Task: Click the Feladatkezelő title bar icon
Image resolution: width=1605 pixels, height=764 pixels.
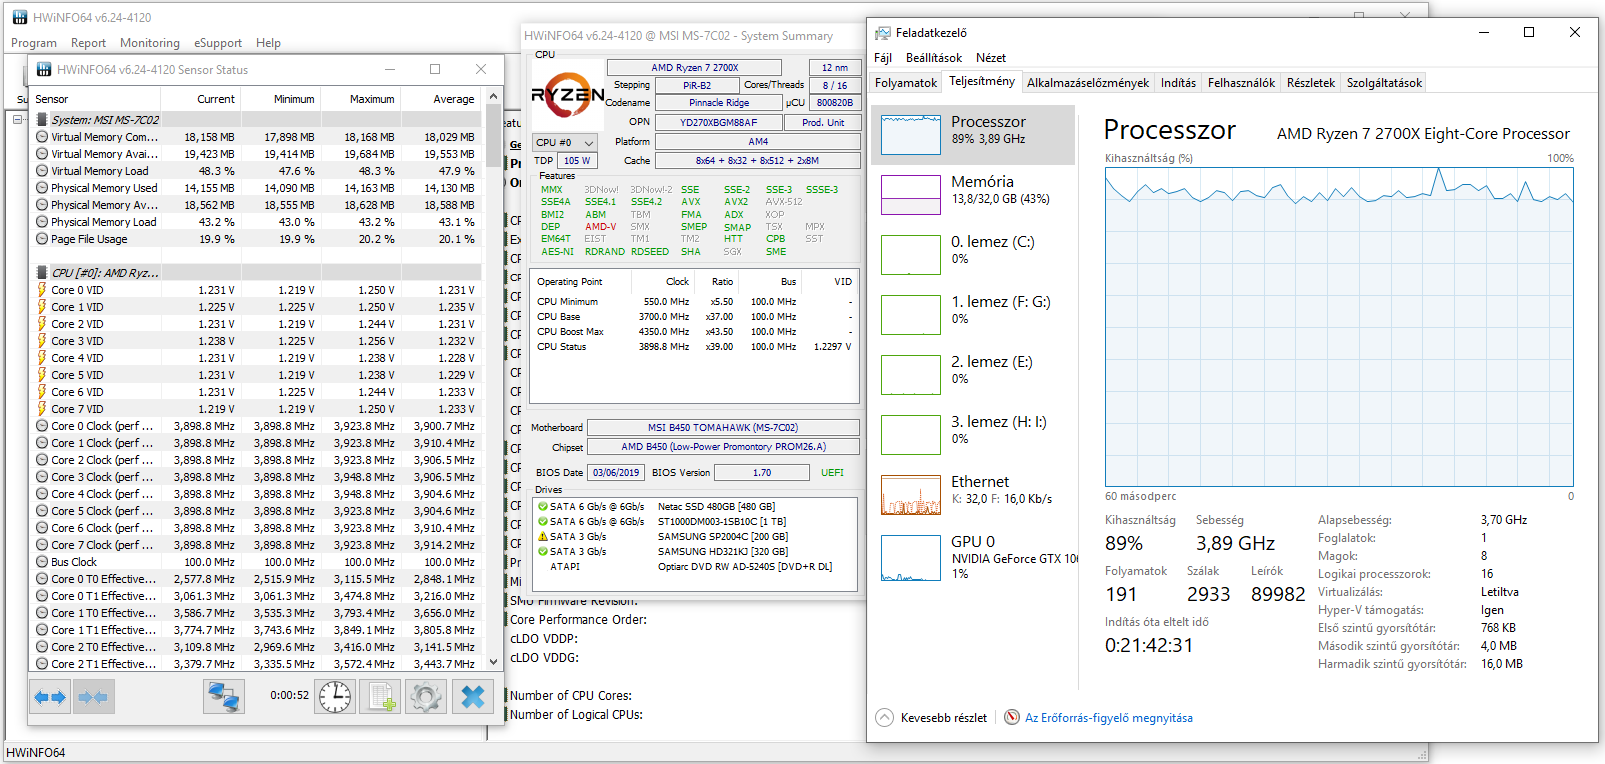Action: pyautogui.click(x=883, y=33)
